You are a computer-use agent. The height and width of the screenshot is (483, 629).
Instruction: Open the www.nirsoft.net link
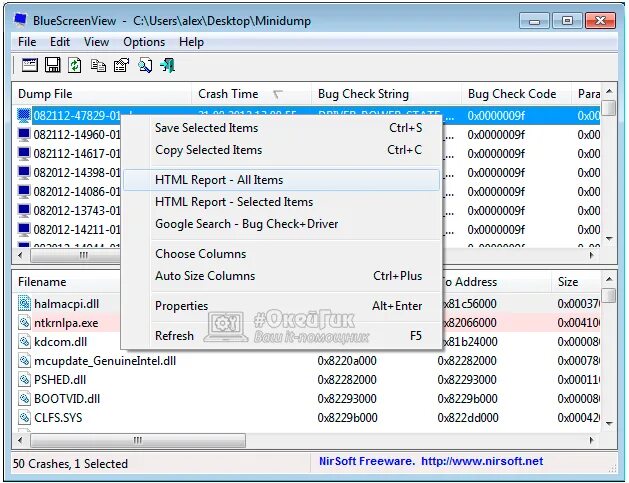click(482, 461)
